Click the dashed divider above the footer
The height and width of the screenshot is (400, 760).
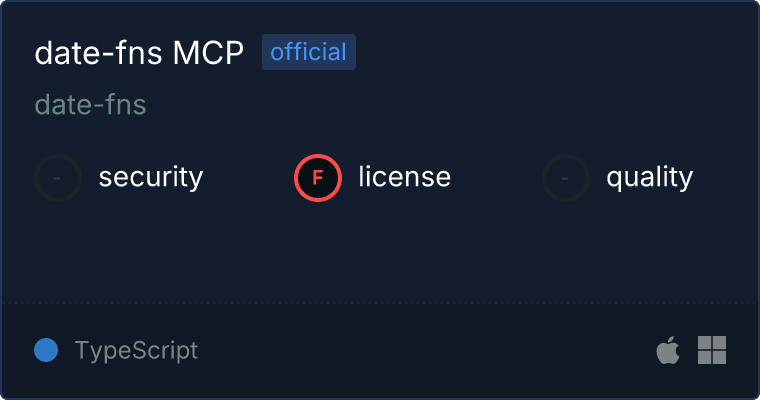(x=380, y=303)
